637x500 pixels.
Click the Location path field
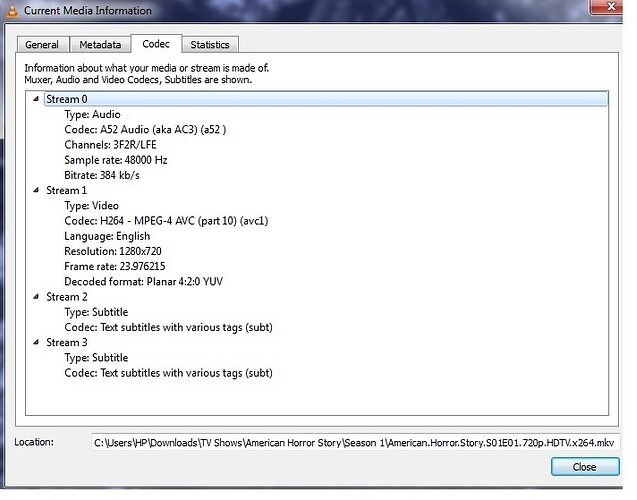[x=355, y=442]
